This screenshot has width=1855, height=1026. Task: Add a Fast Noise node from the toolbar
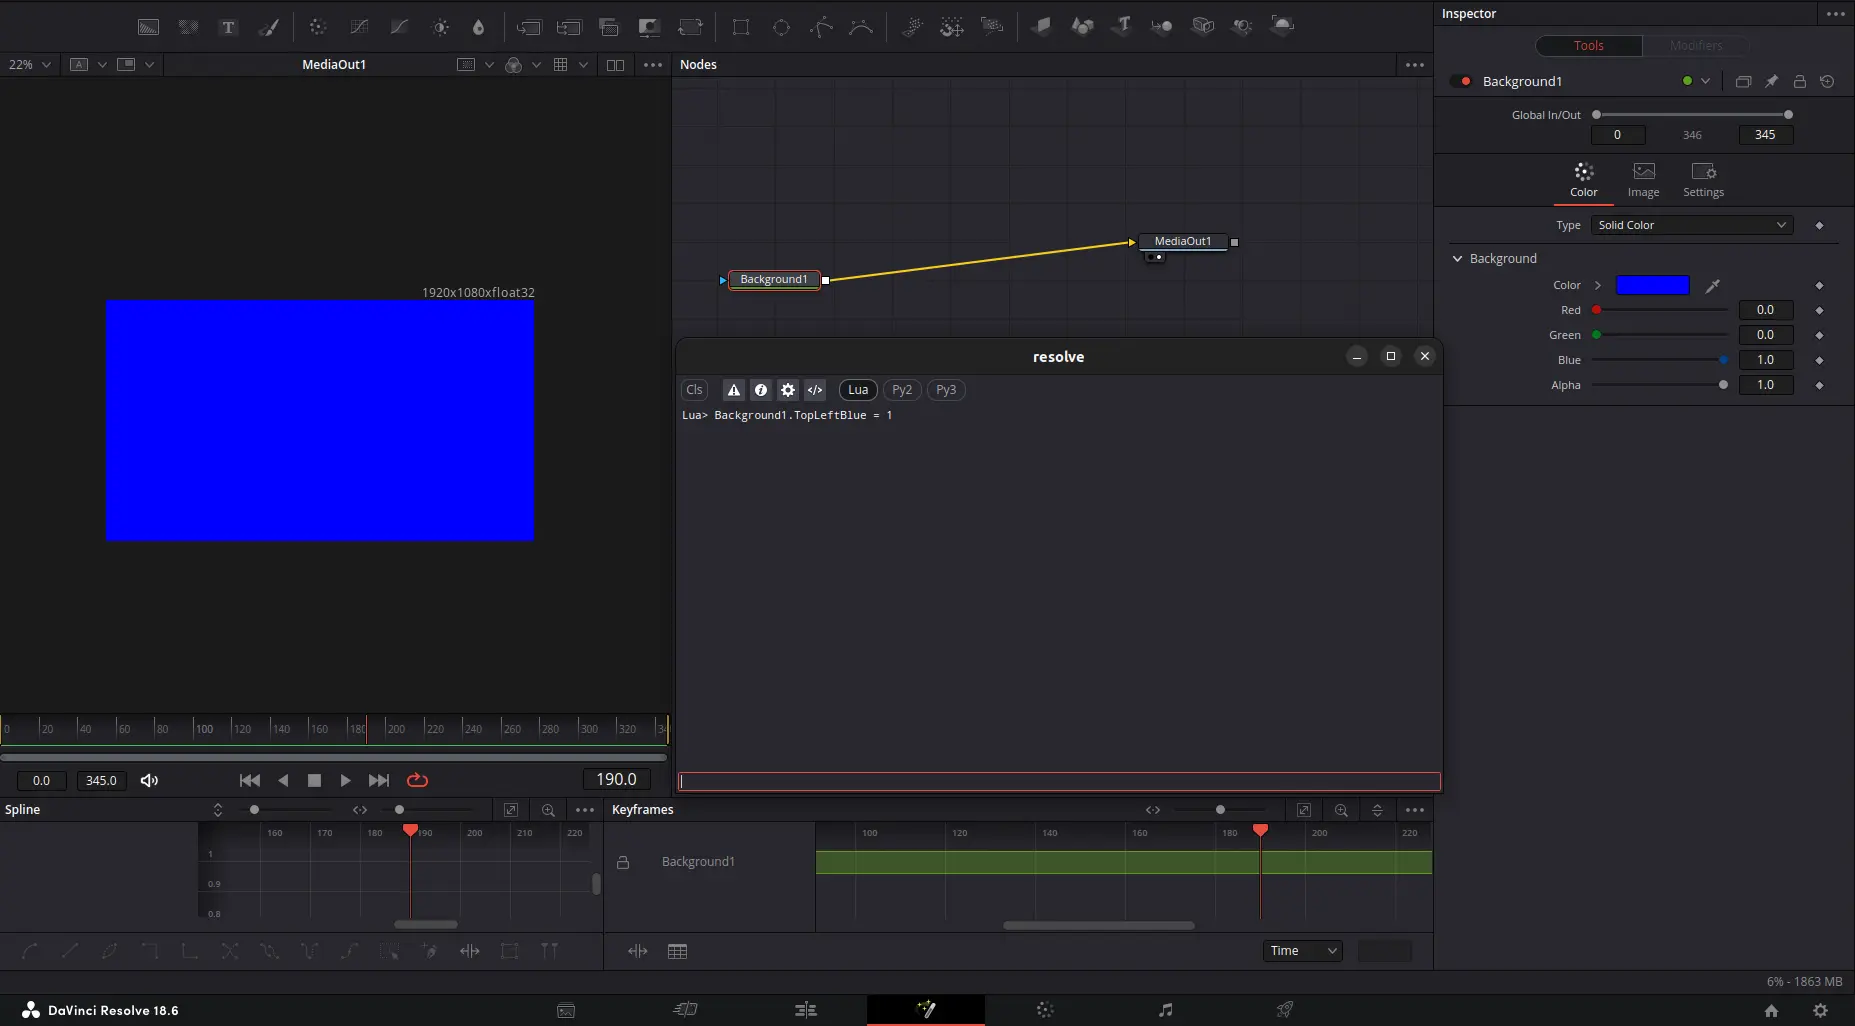click(x=188, y=27)
